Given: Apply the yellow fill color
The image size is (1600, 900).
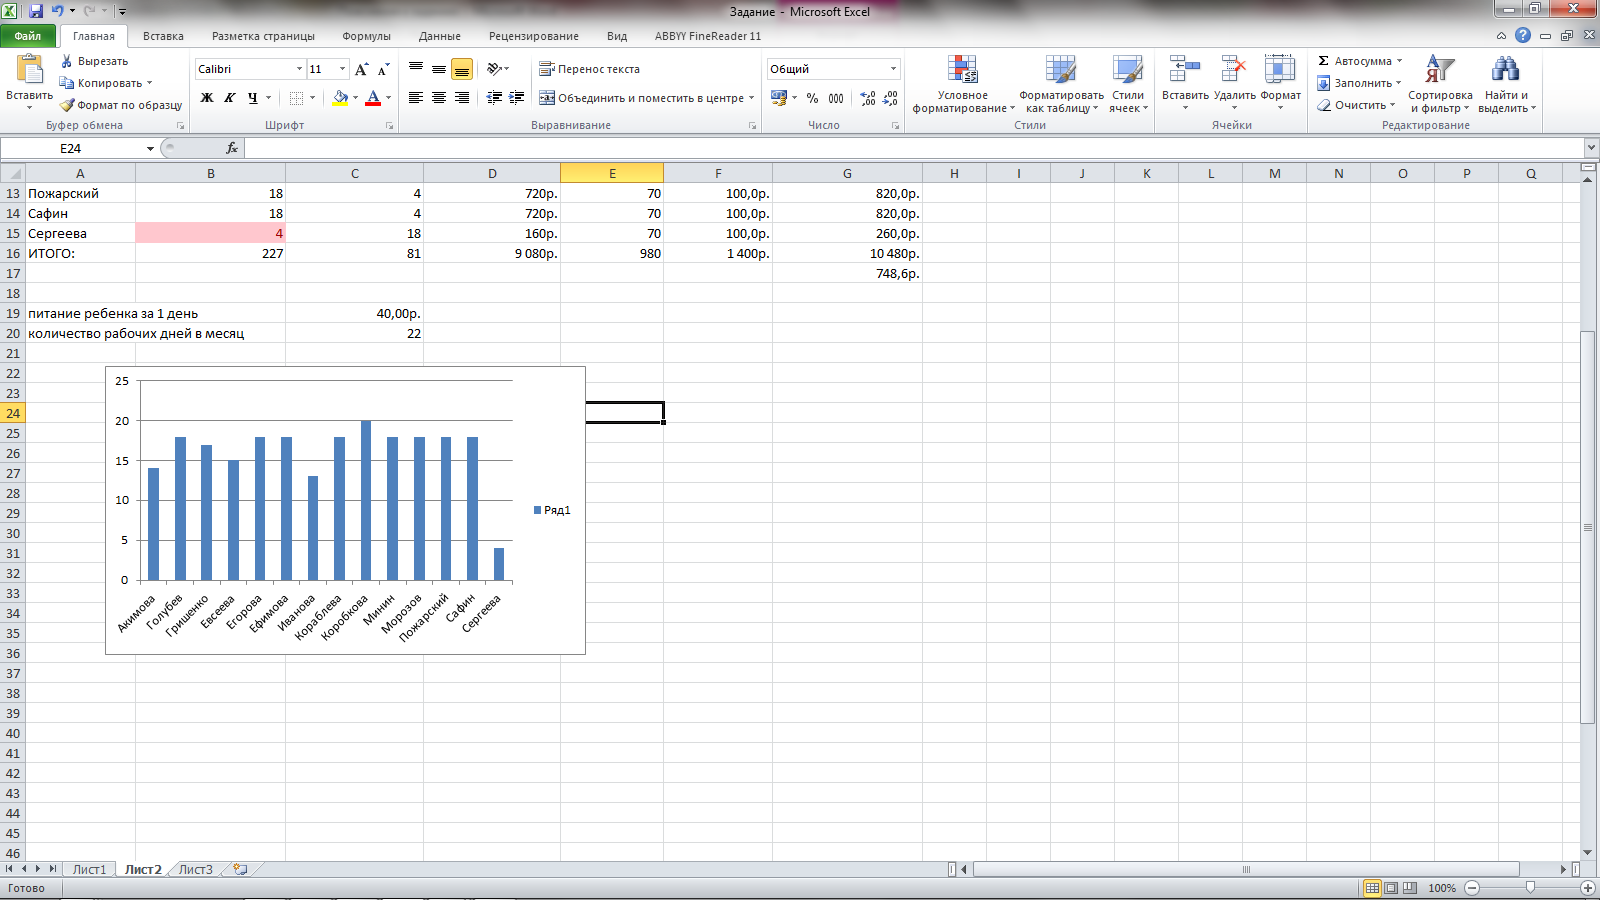Looking at the screenshot, I should pyautogui.click(x=340, y=98).
